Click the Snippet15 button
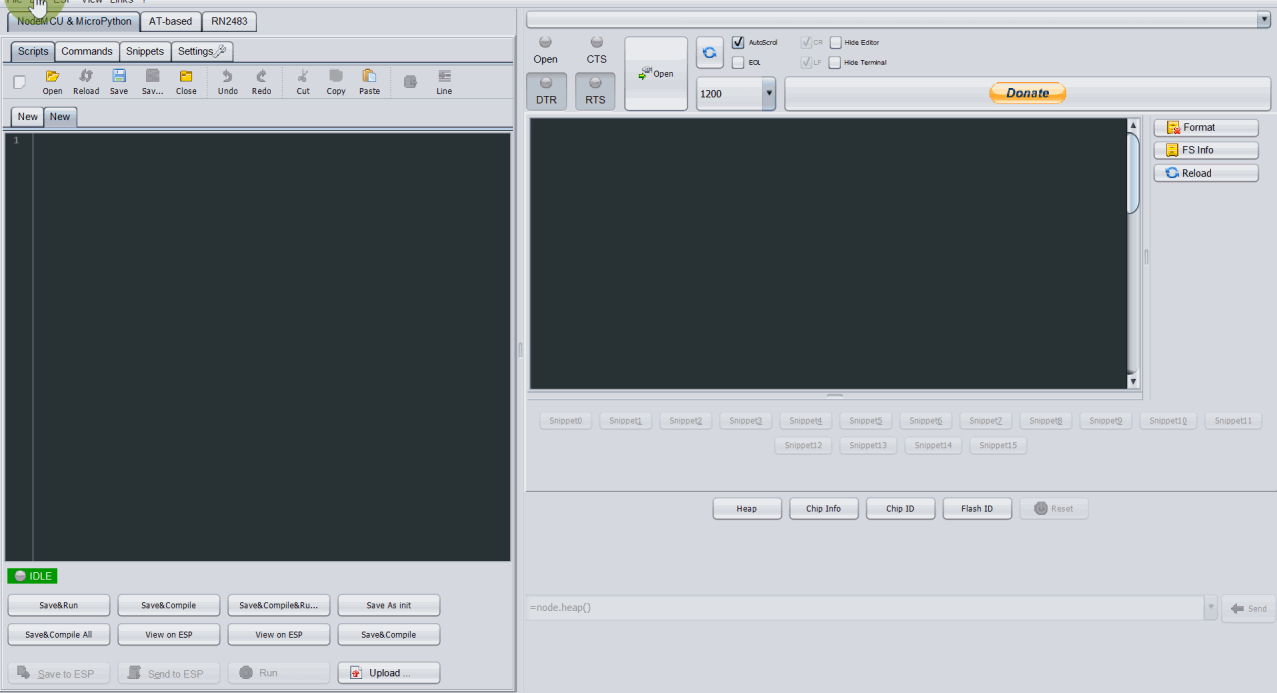Screen dimensions: 1277x693 tap(998, 445)
